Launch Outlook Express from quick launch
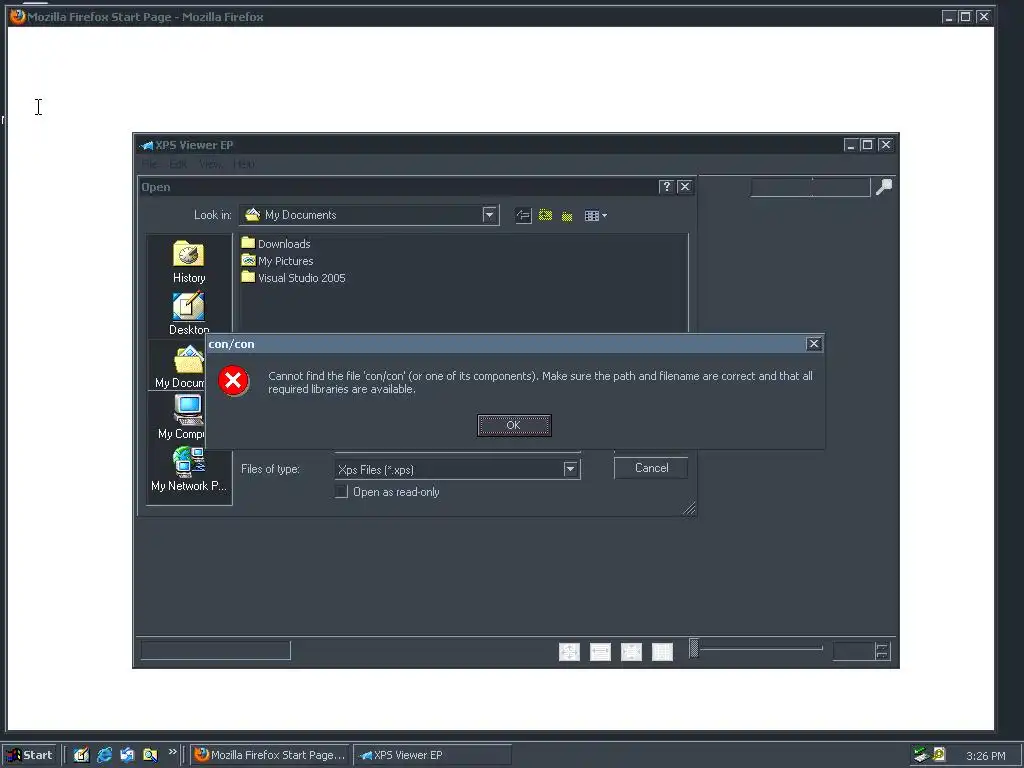1024x768 pixels. coord(127,755)
